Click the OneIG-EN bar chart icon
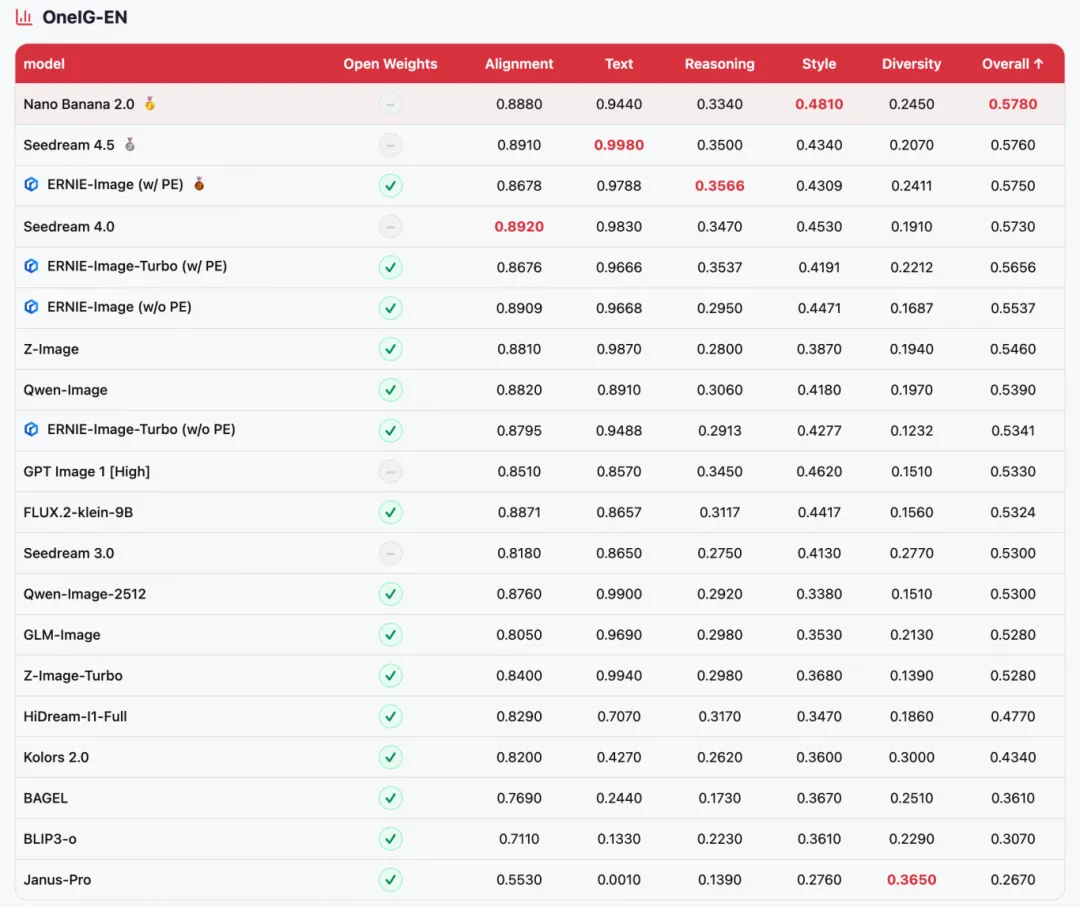 point(24,17)
